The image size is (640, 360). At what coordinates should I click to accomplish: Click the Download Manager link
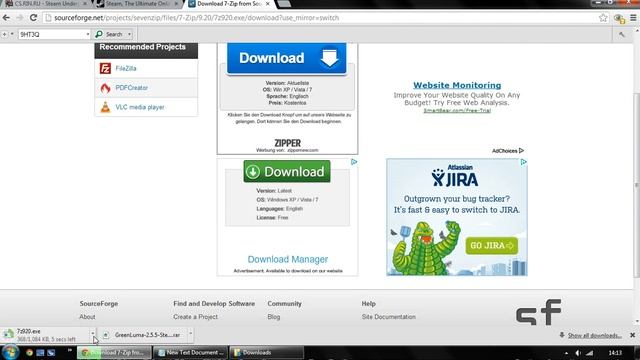(x=288, y=259)
